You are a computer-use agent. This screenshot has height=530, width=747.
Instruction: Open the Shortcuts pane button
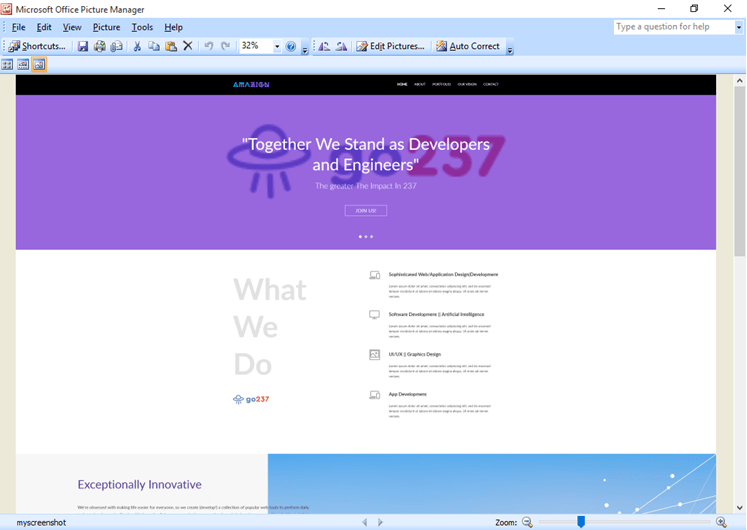[x=37, y=46]
